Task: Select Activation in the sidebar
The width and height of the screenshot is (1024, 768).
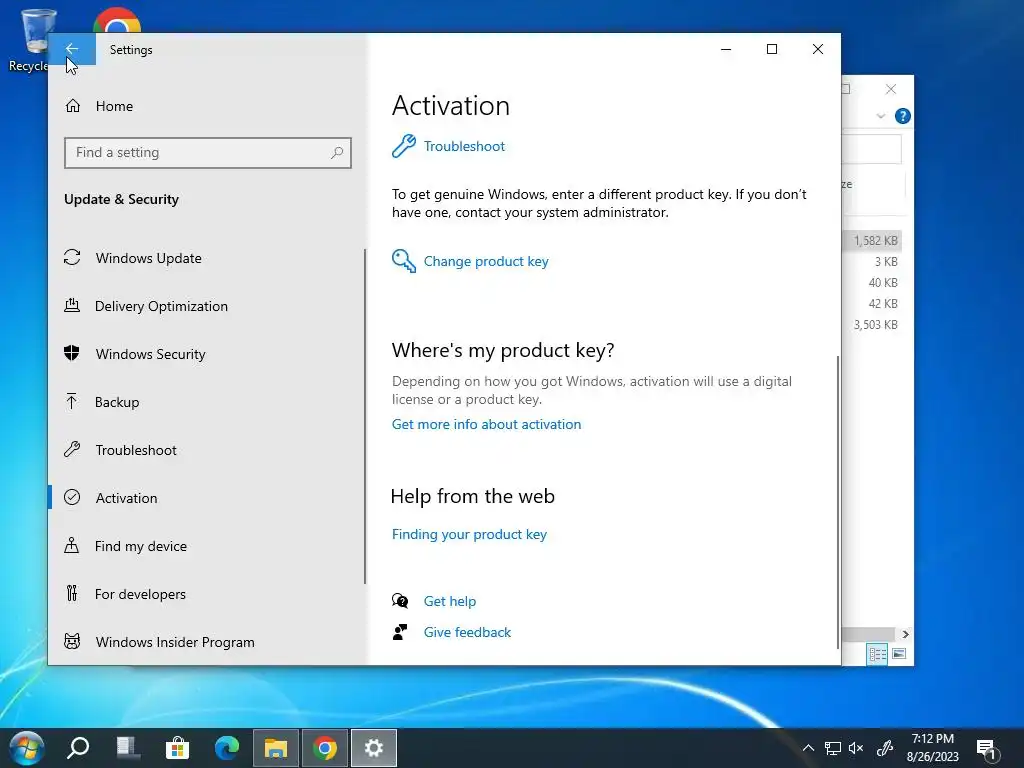Action: pyautogui.click(x=126, y=498)
